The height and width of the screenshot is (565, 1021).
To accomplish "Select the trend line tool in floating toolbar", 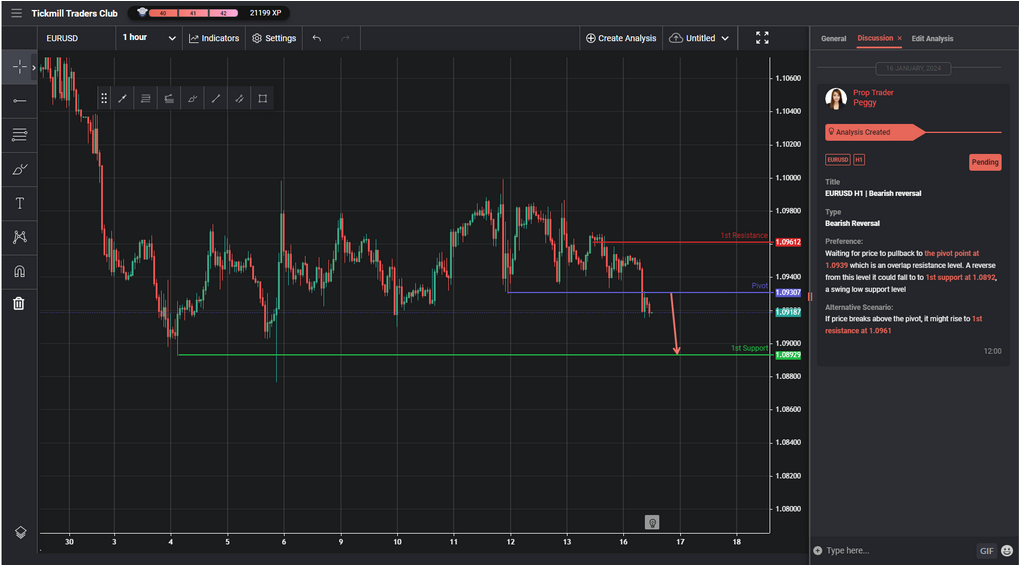I will 122,98.
